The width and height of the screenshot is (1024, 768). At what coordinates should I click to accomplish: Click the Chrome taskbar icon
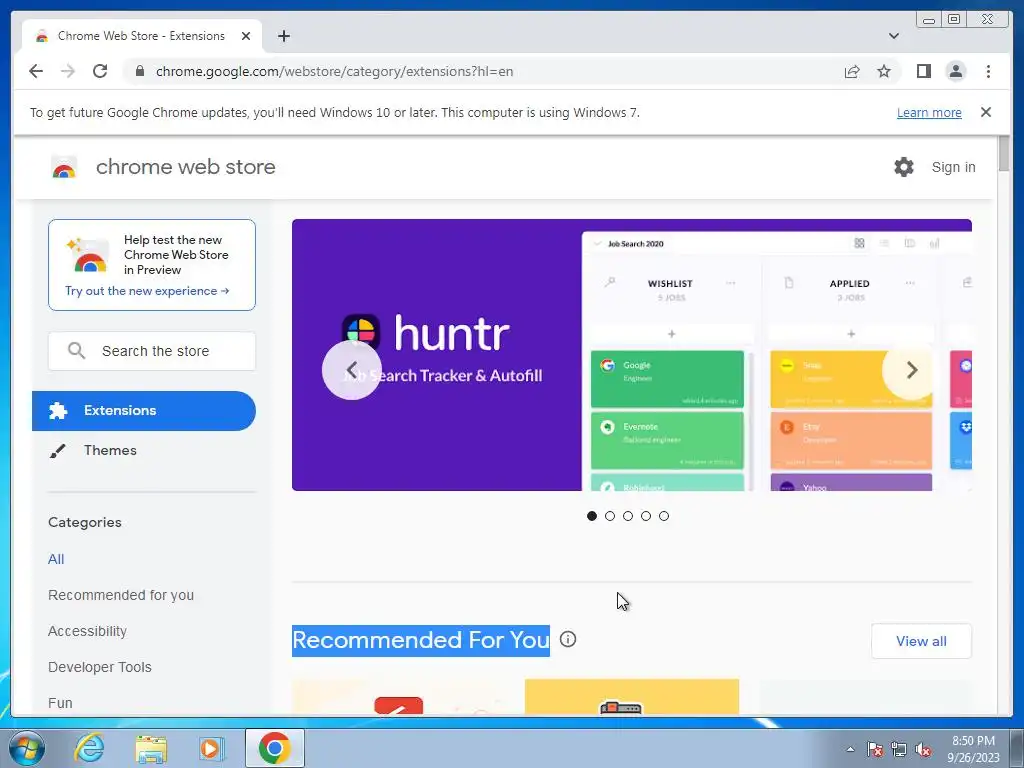click(274, 748)
